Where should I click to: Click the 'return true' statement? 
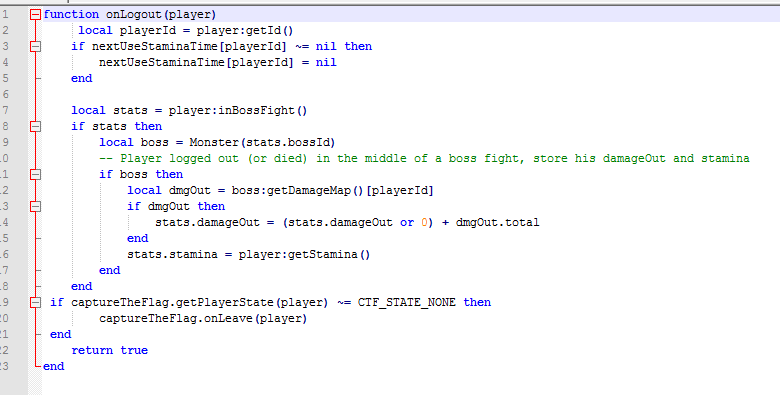coord(109,350)
